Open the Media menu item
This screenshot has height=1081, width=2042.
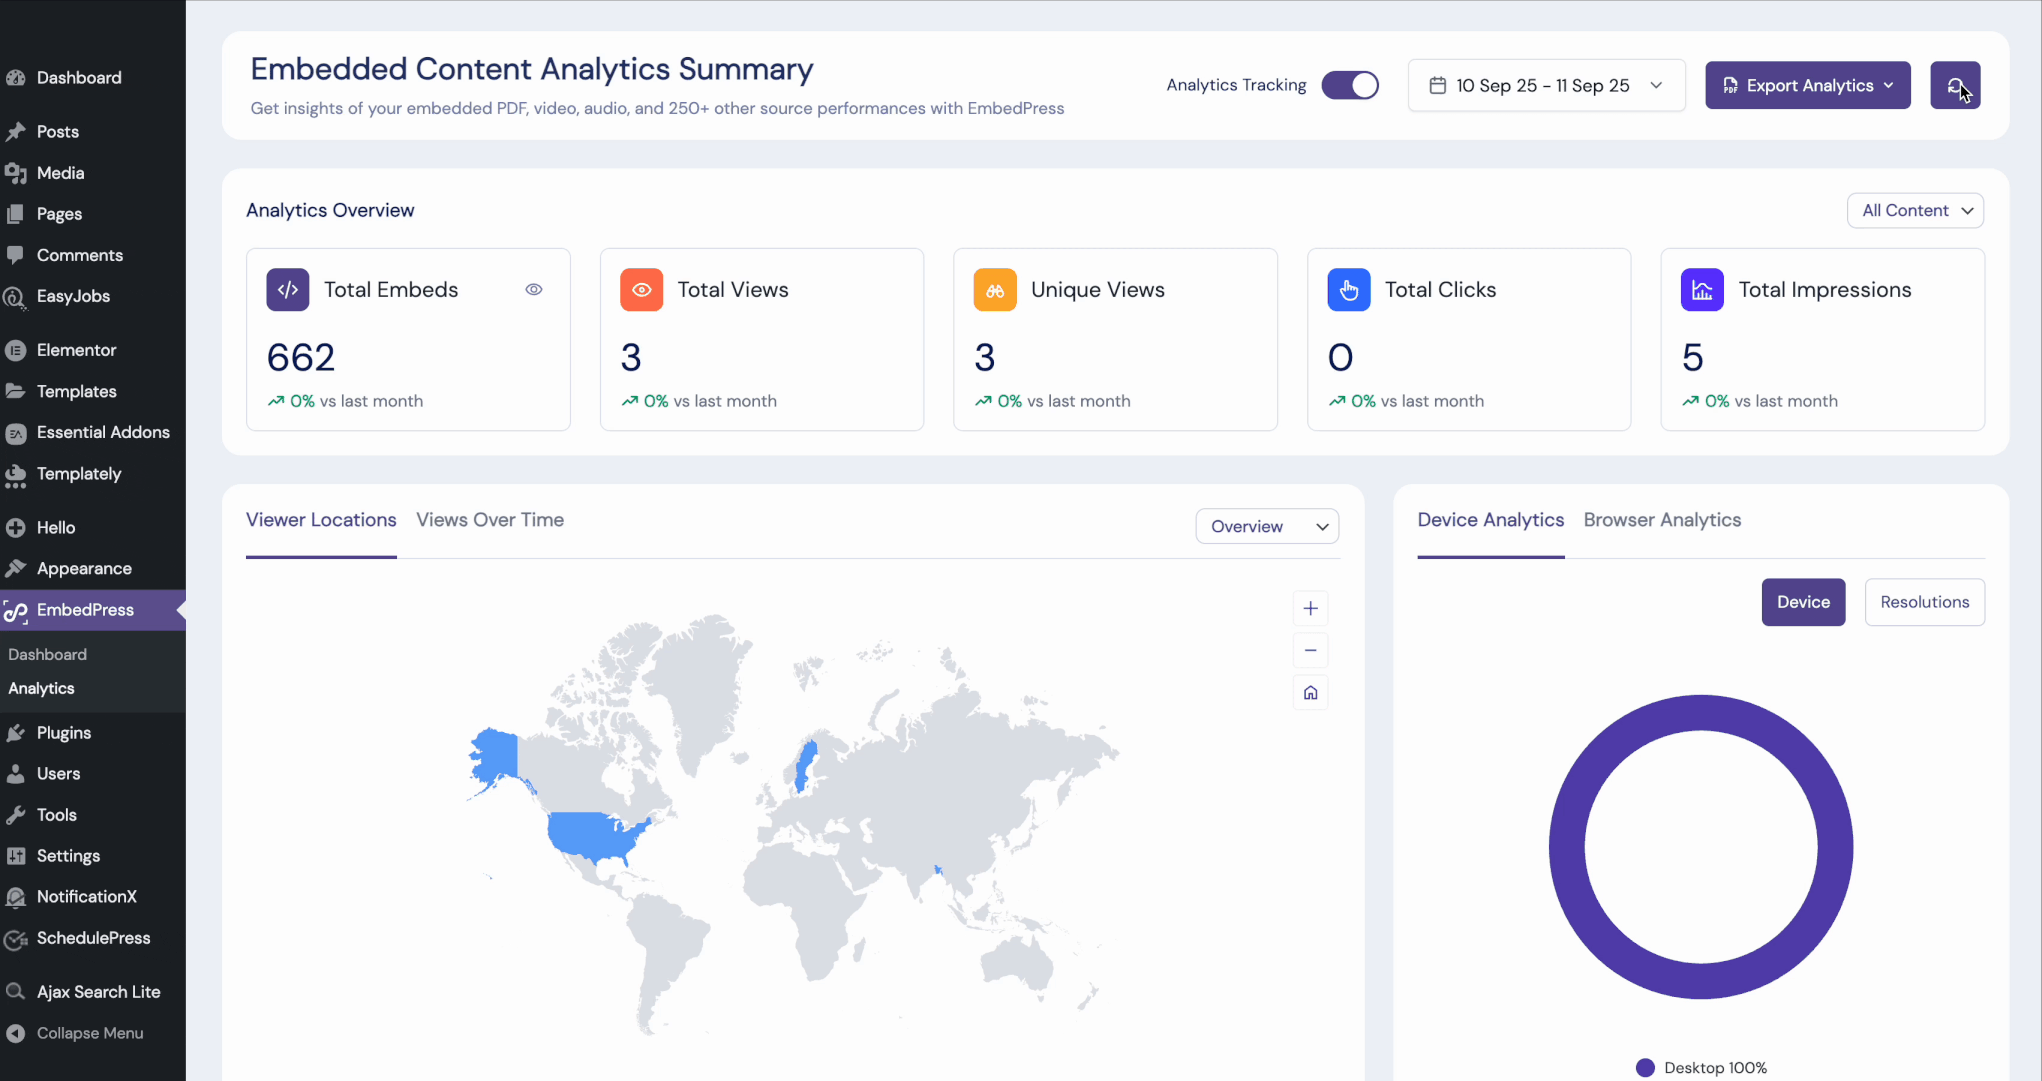coord(92,172)
